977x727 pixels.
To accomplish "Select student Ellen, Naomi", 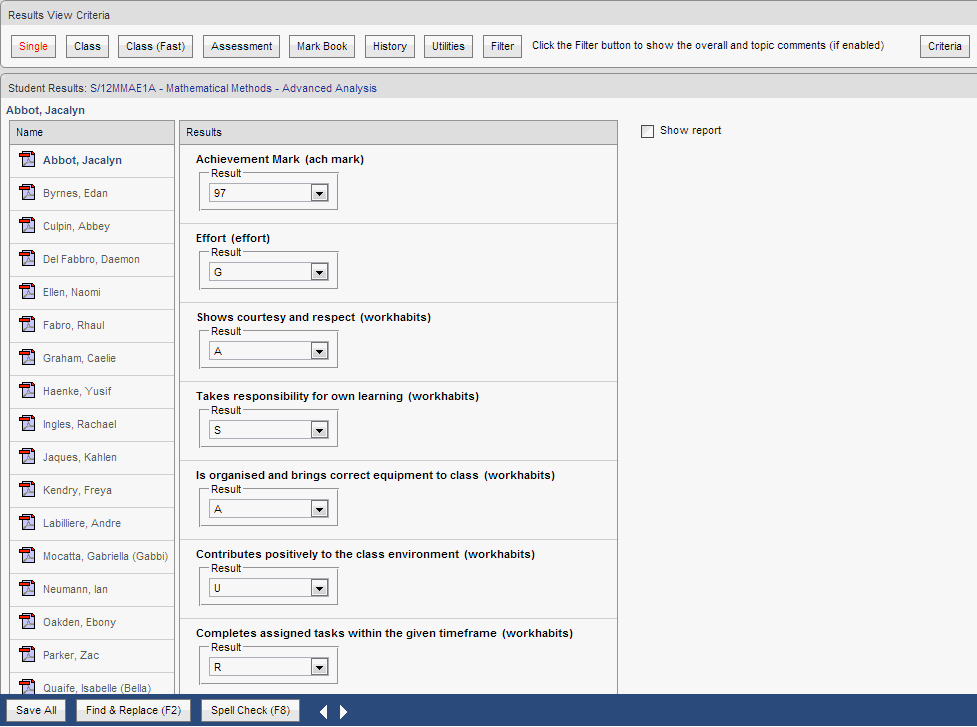I will [x=72, y=292].
